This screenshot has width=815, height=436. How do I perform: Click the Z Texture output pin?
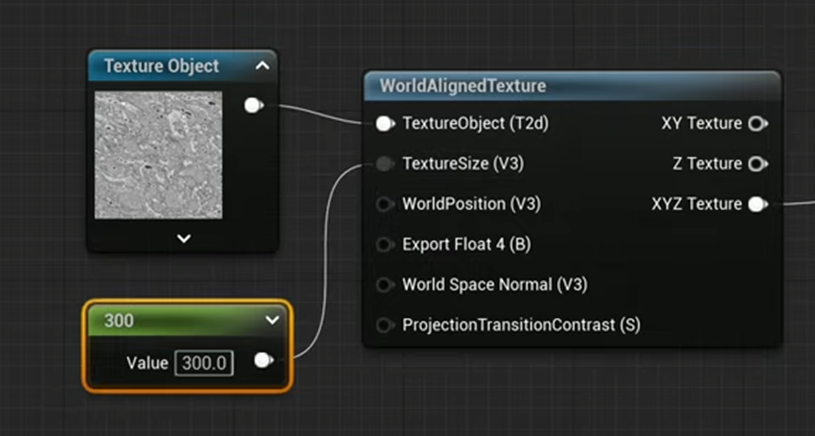point(758,164)
